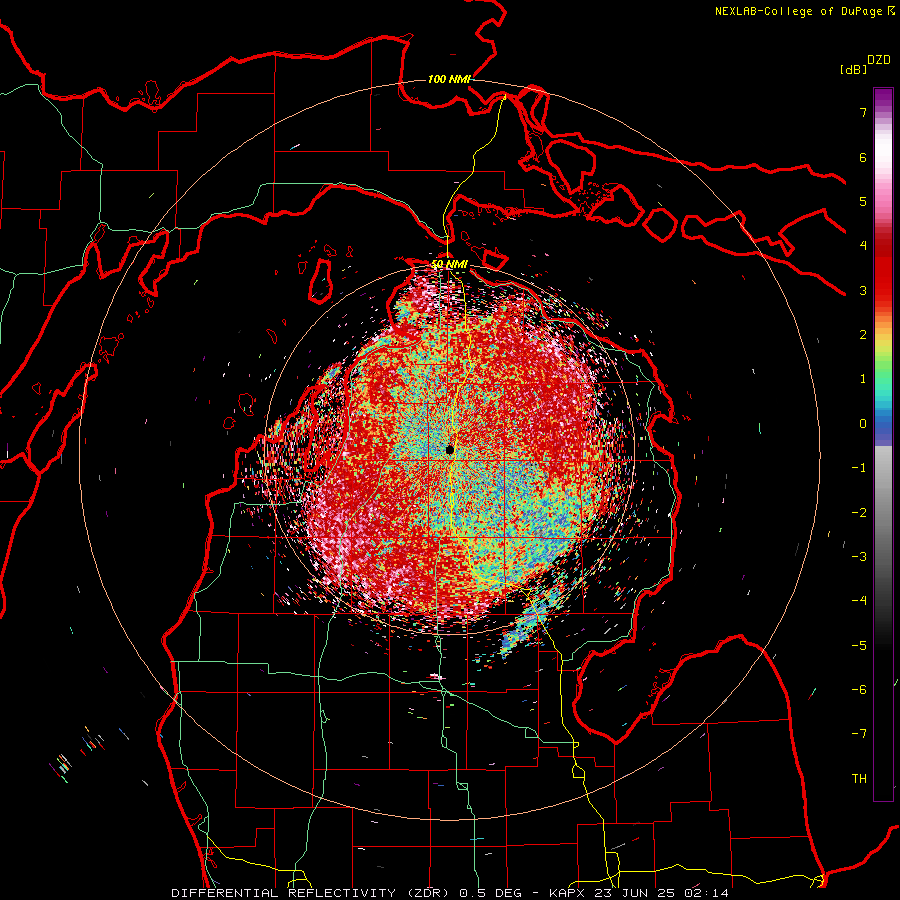The width and height of the screenshot is (900, 900).
Task: Pick the -1 tick on color scale
Action: (859, 468)
